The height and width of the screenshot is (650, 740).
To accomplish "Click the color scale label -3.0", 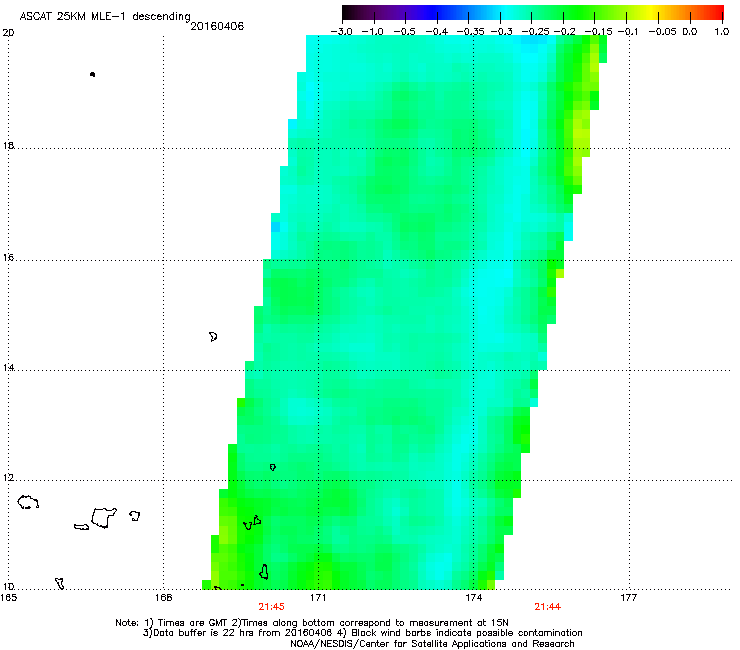I will tap(341, 32).
